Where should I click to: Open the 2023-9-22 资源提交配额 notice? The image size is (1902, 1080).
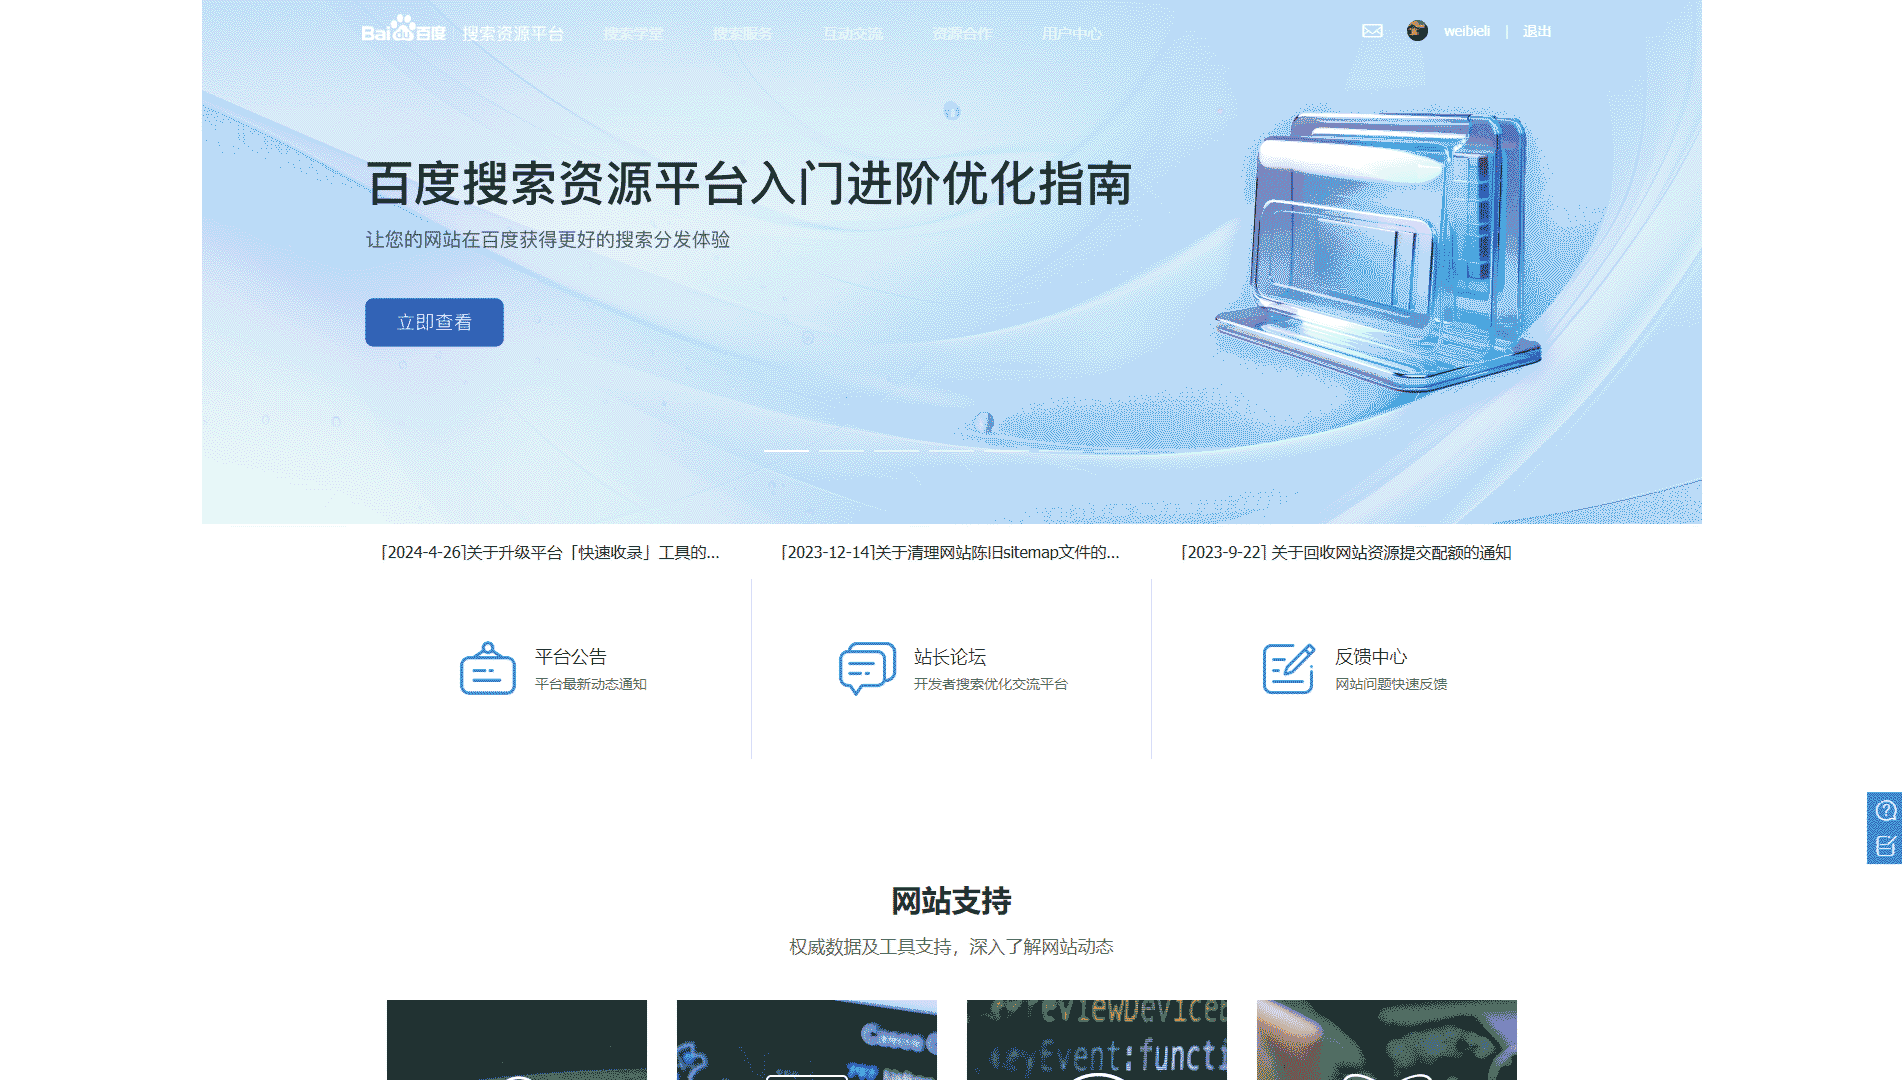(x=1345, y=552)
